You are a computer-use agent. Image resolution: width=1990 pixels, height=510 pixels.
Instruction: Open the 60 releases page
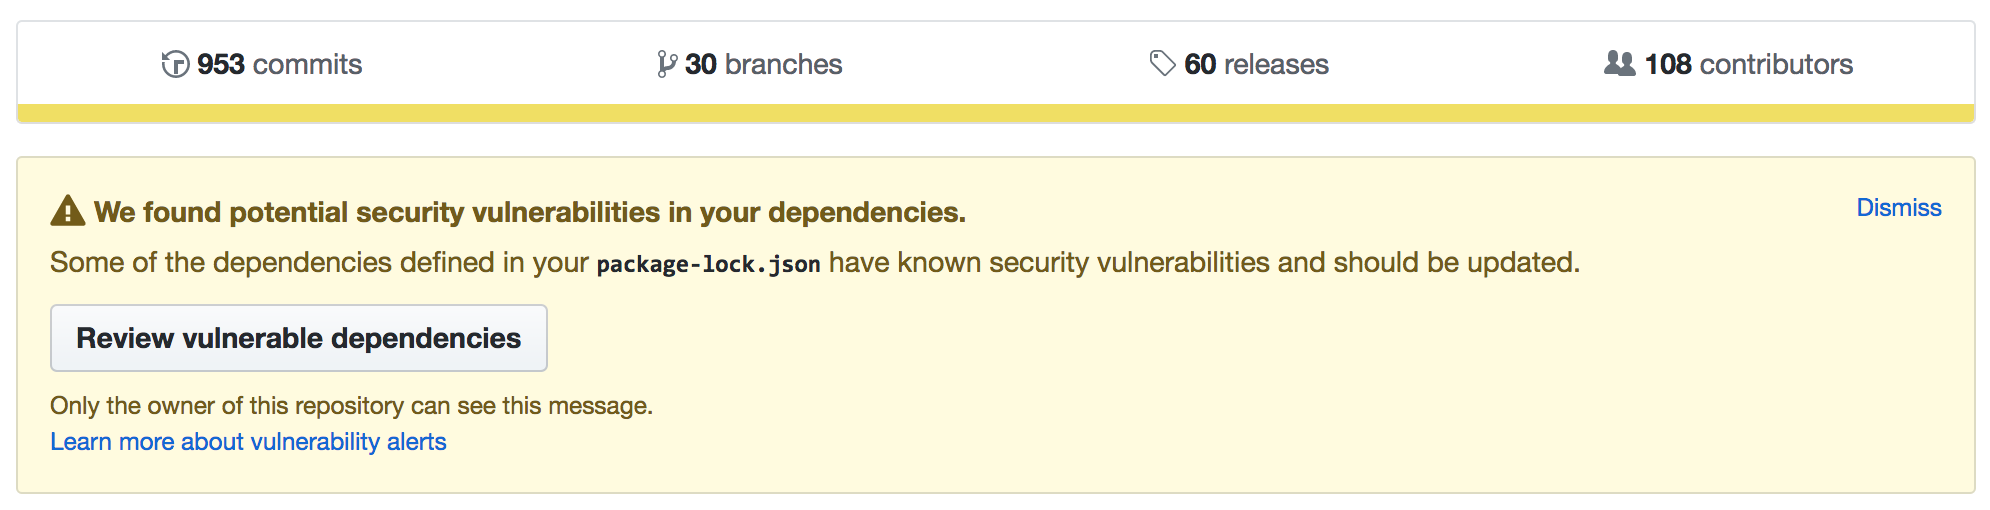tap(1239, 64)
